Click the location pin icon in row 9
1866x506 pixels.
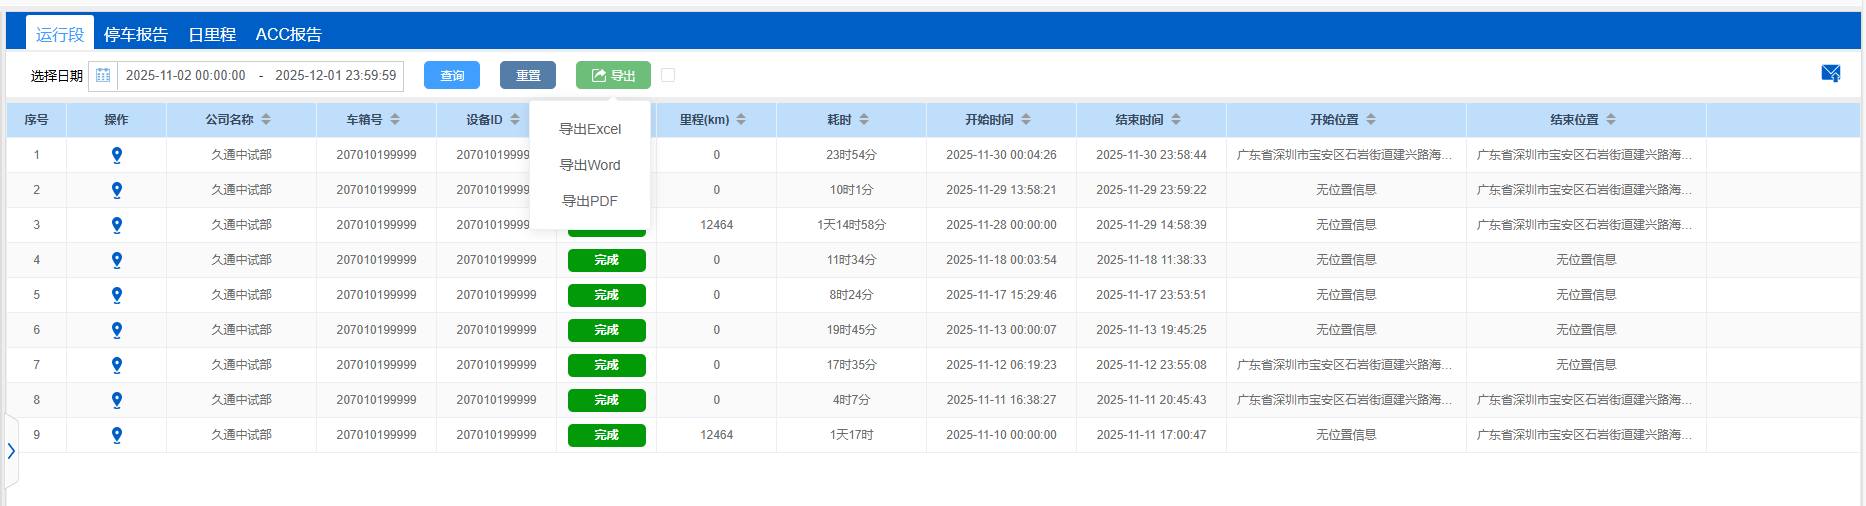(x=117, y=435)
